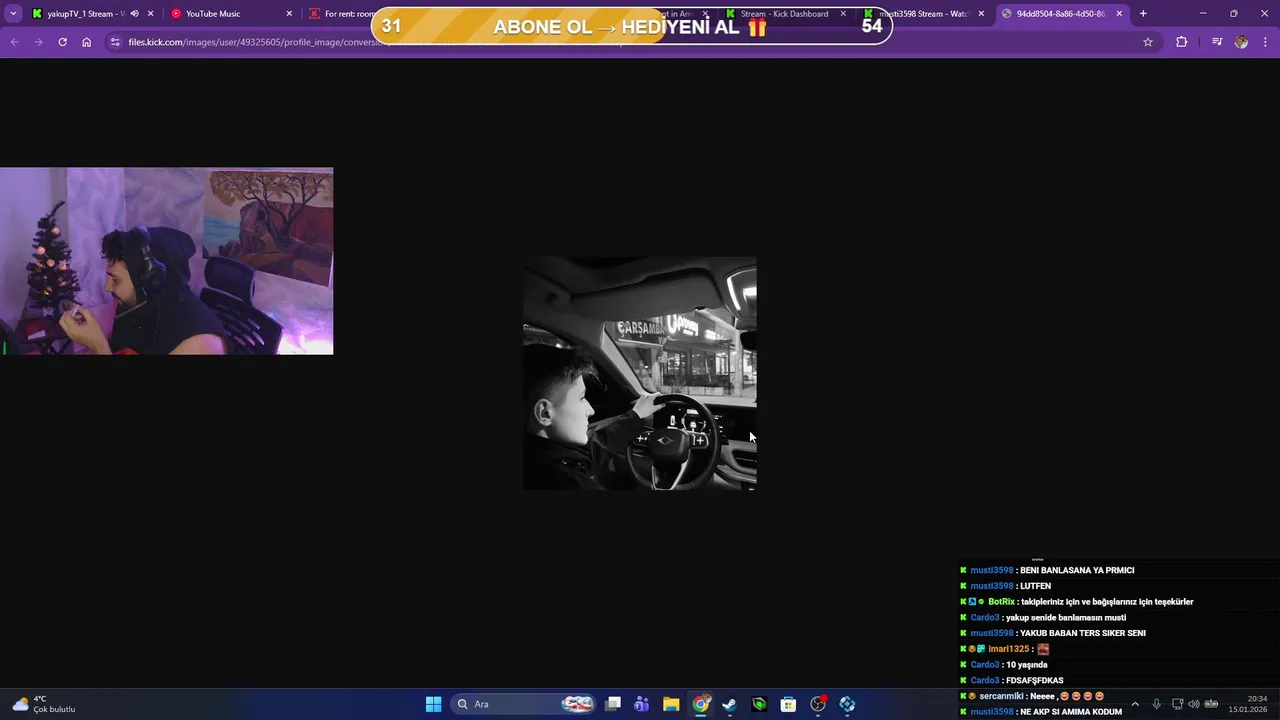Click chat message "LUTFEN"
The image size is (1280, 720).
tap(1035, 586)
